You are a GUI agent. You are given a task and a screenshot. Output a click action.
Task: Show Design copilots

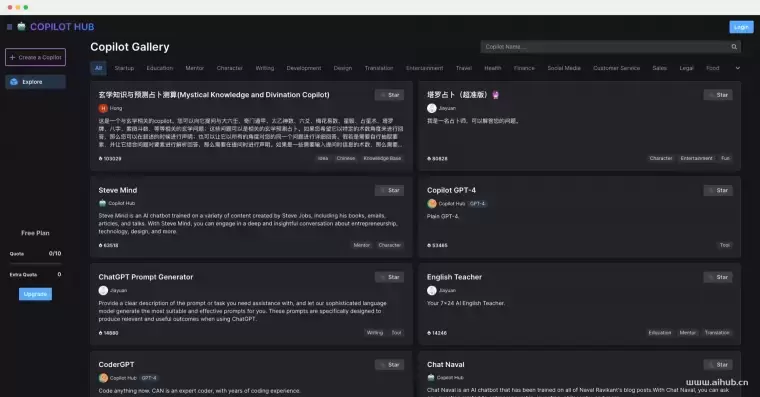pyautogui.click(x=343, y=68)
